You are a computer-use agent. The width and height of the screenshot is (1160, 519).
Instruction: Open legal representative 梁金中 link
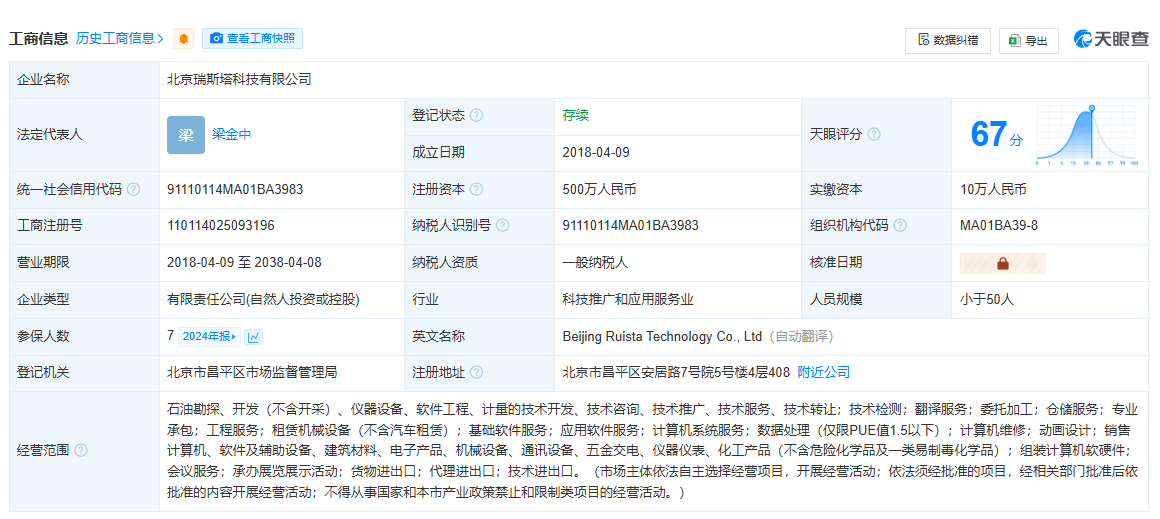(x=232, y=135)
